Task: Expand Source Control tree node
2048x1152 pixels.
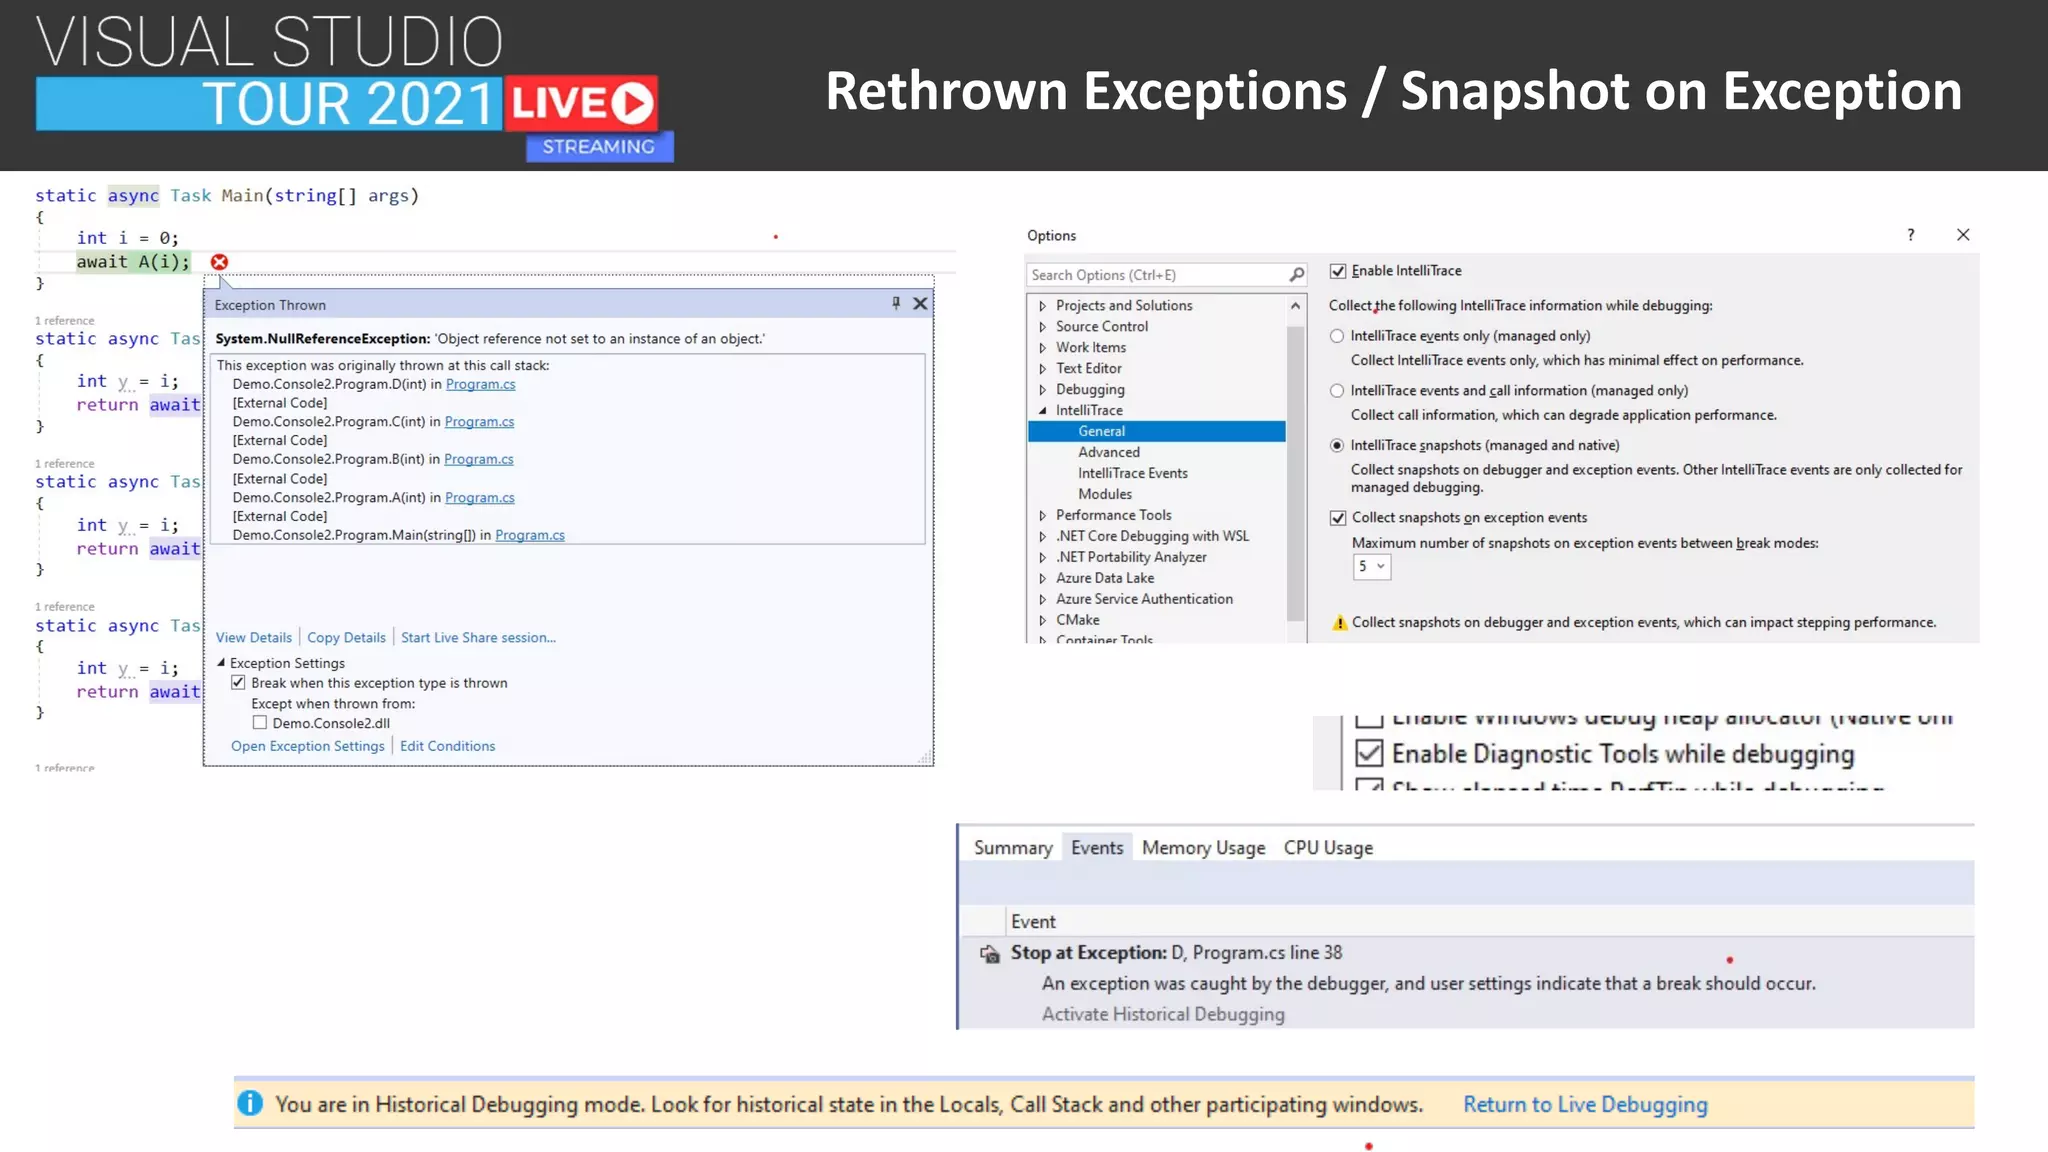Action: click(1042, 327)
